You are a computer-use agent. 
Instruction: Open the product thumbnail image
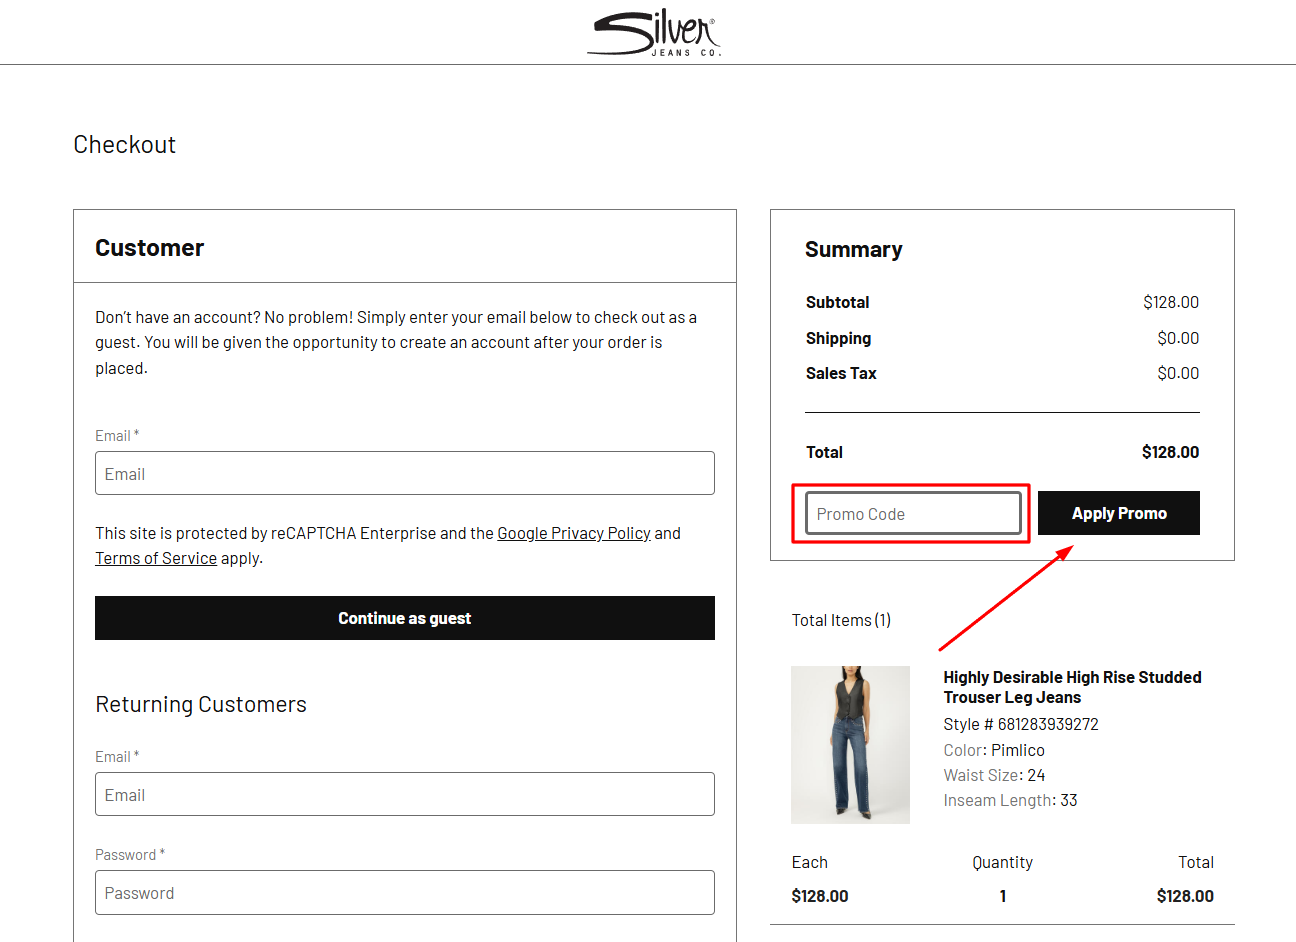click(x=850, y=744)
